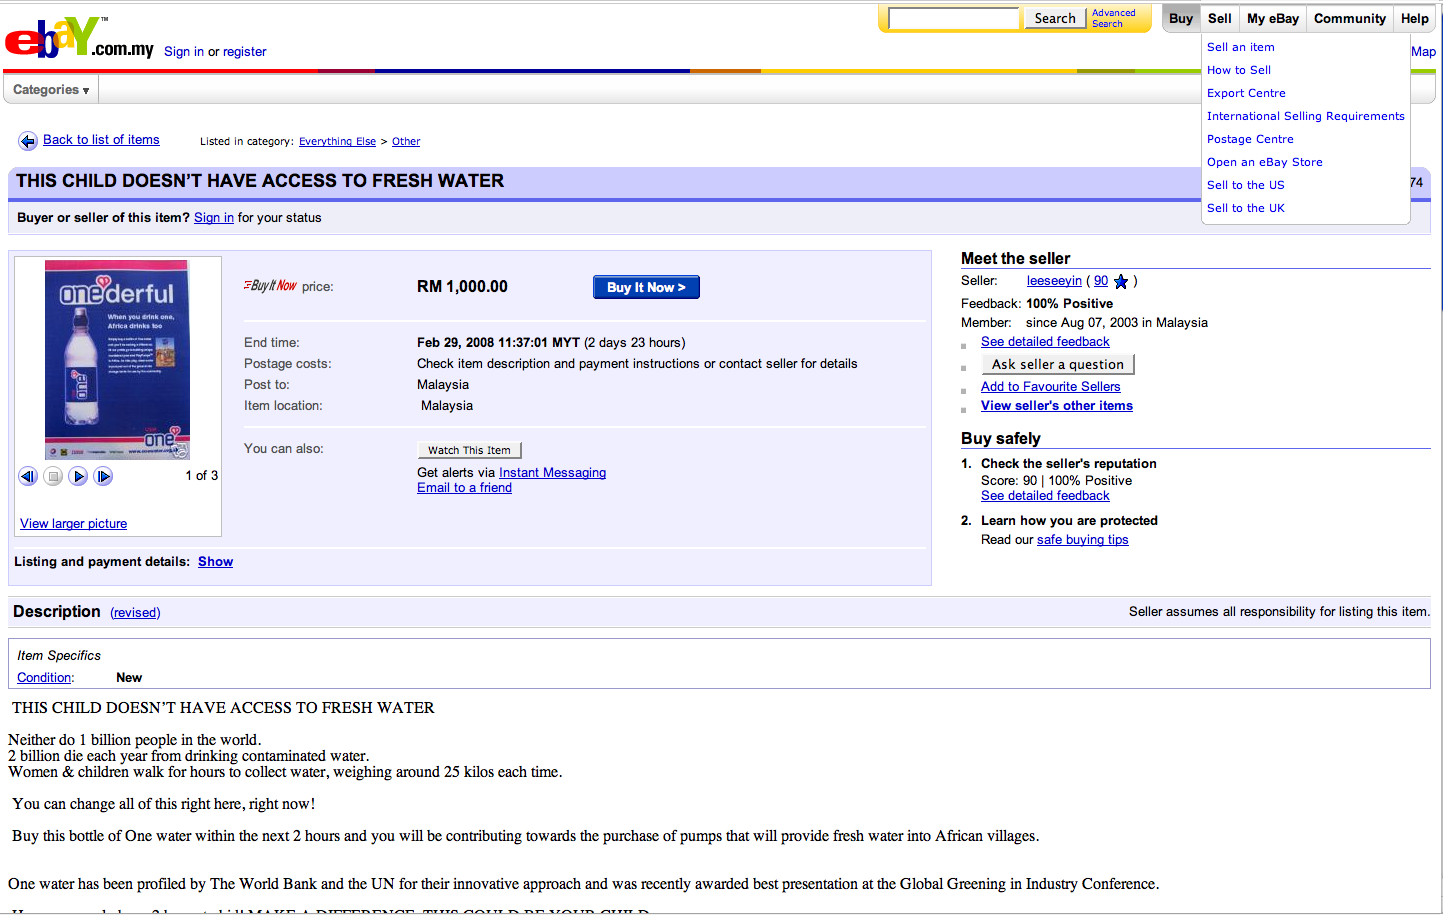Click Add to Favourite Sellers link
The image size is (1443, 915).
pos(1051,387)
